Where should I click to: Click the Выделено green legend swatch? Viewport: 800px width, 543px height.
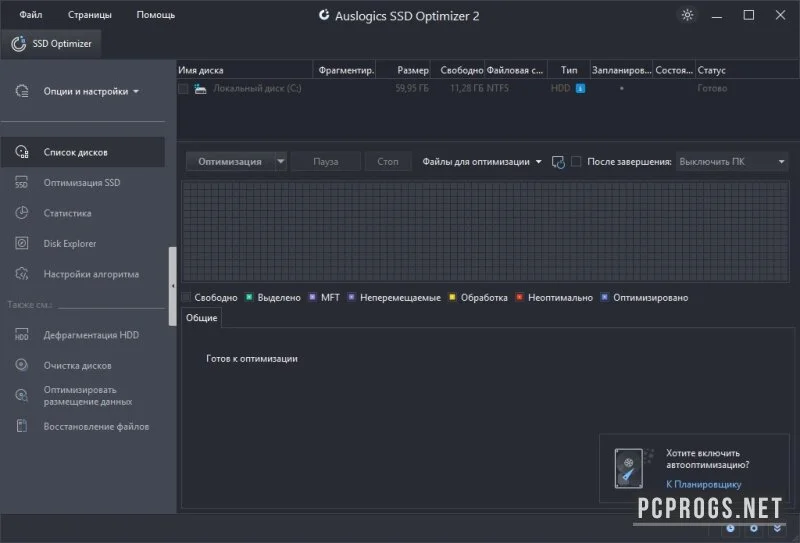click(x=249, y=297)
